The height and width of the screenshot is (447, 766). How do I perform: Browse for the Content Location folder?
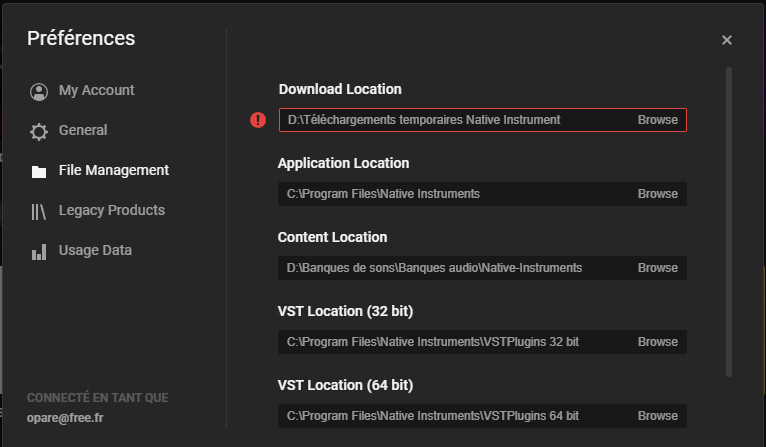pyautogui.click(x=657, y=268)
